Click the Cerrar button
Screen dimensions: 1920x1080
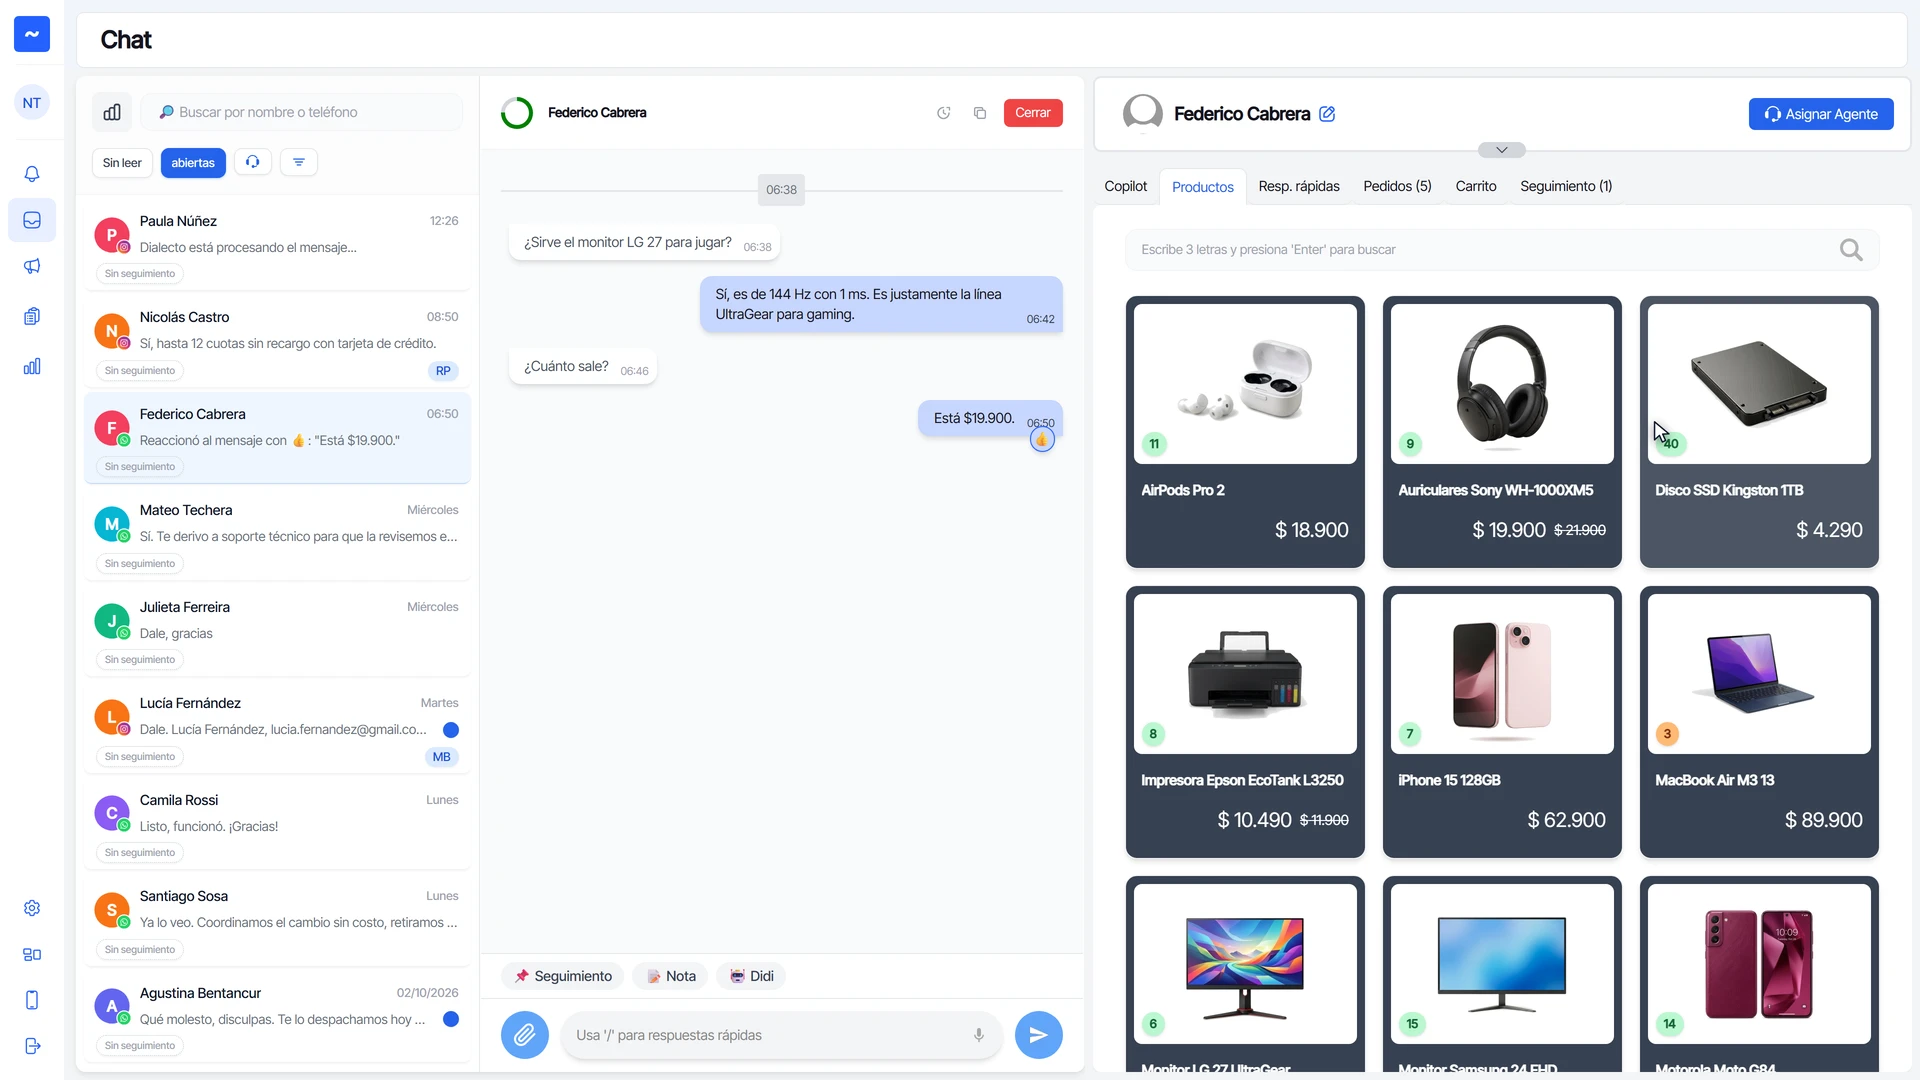click(1033, 113)
